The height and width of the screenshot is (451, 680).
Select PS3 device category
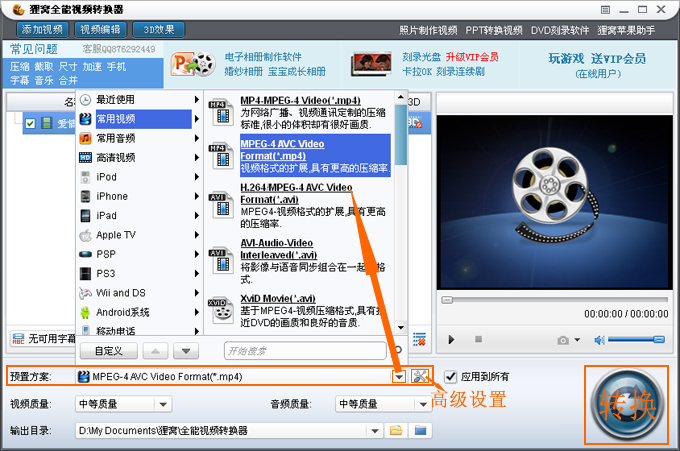pyautogui.click(x=139, y=274)
